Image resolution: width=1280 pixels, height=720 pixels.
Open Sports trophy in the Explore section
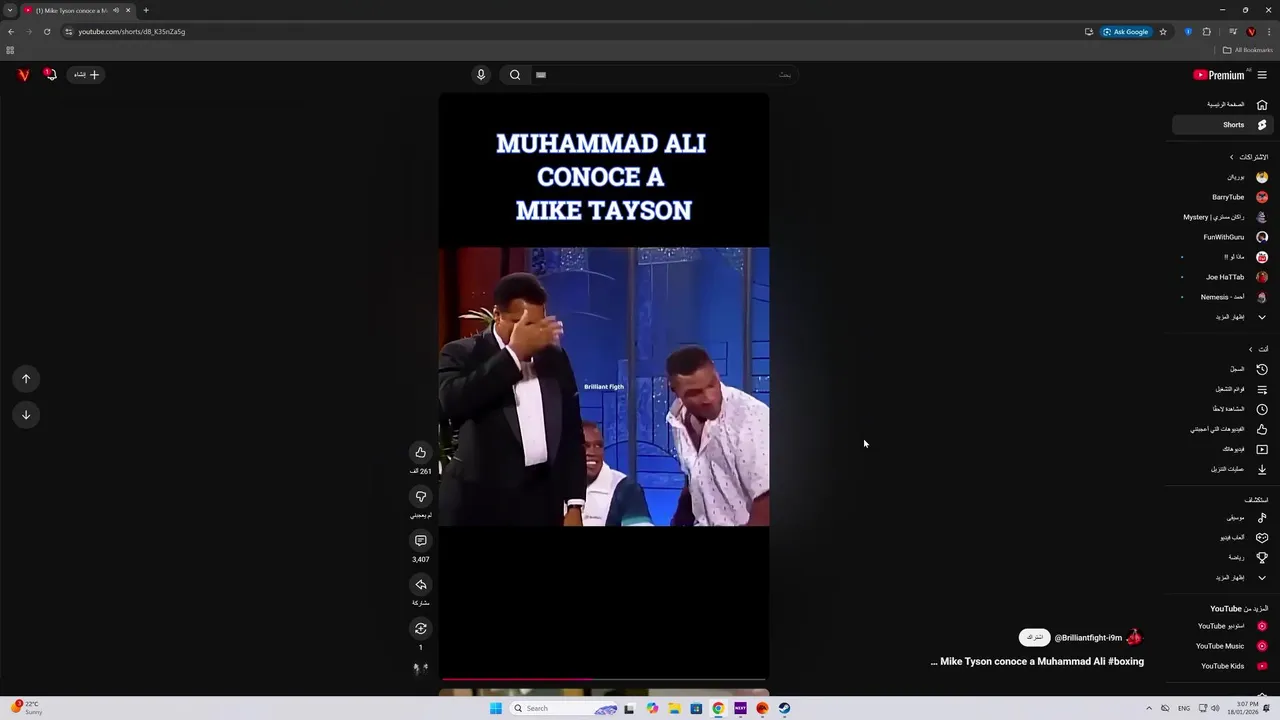[1222, 557]
